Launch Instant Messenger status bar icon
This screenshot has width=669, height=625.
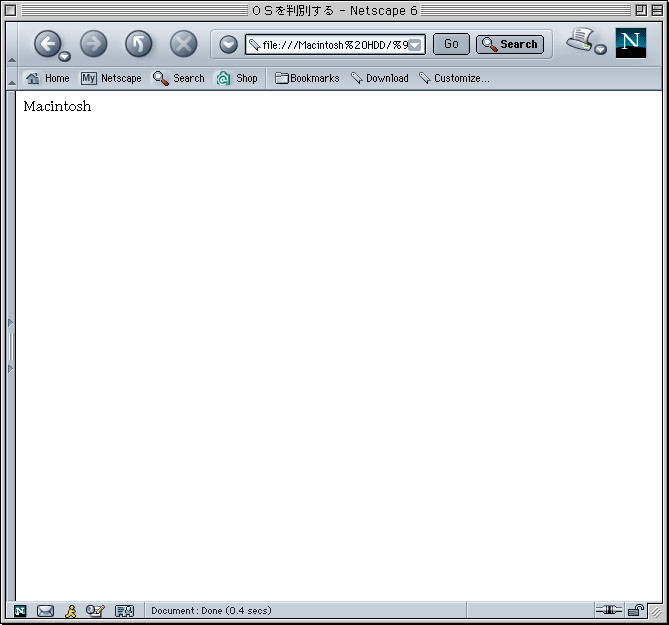[x=70, y=611]
